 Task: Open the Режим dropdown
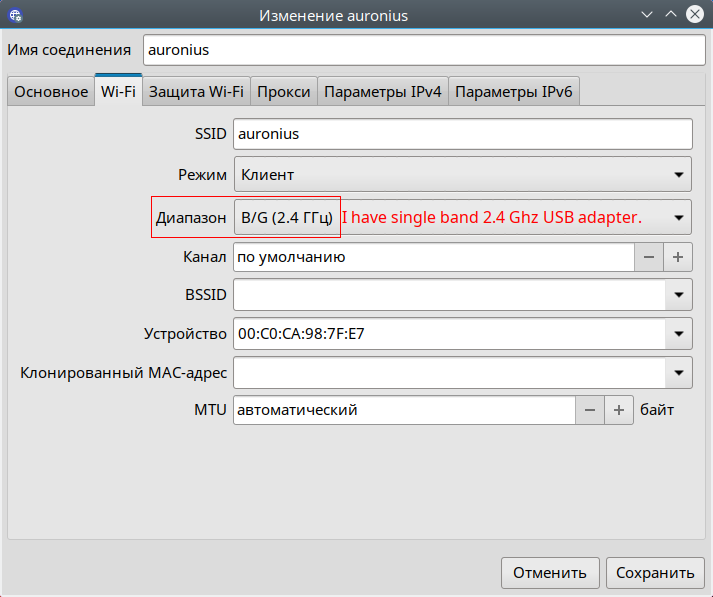click(463, 175)
